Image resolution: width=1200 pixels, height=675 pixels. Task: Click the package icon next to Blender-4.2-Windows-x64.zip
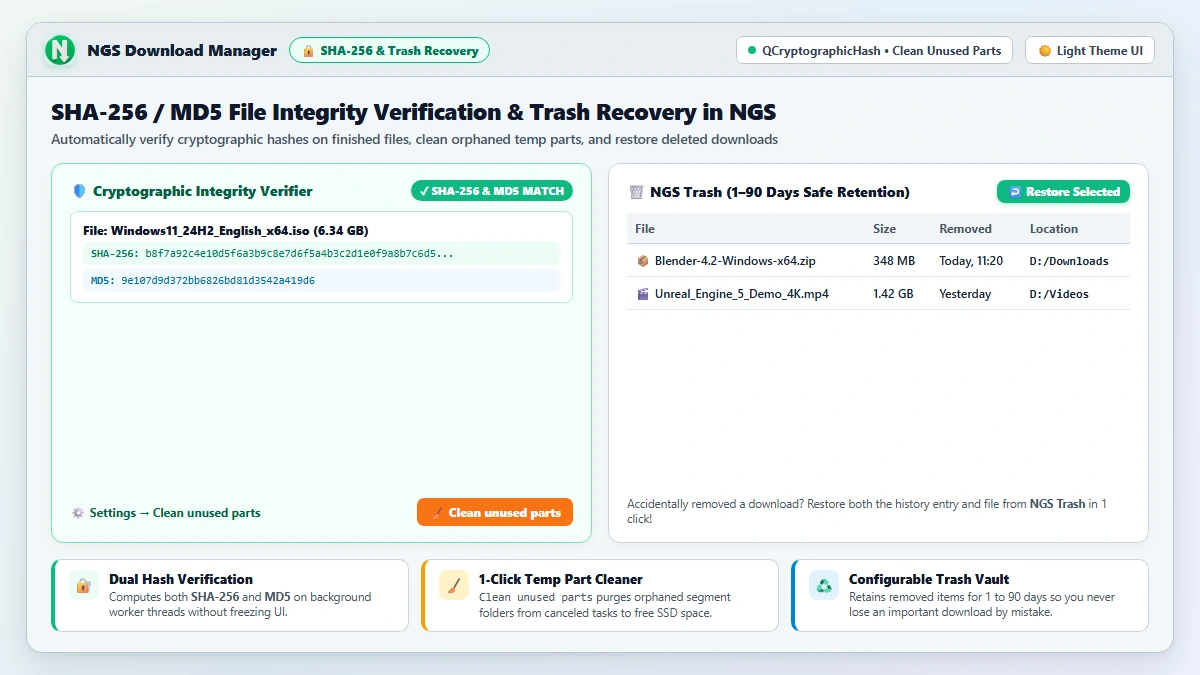coord(642,261)
